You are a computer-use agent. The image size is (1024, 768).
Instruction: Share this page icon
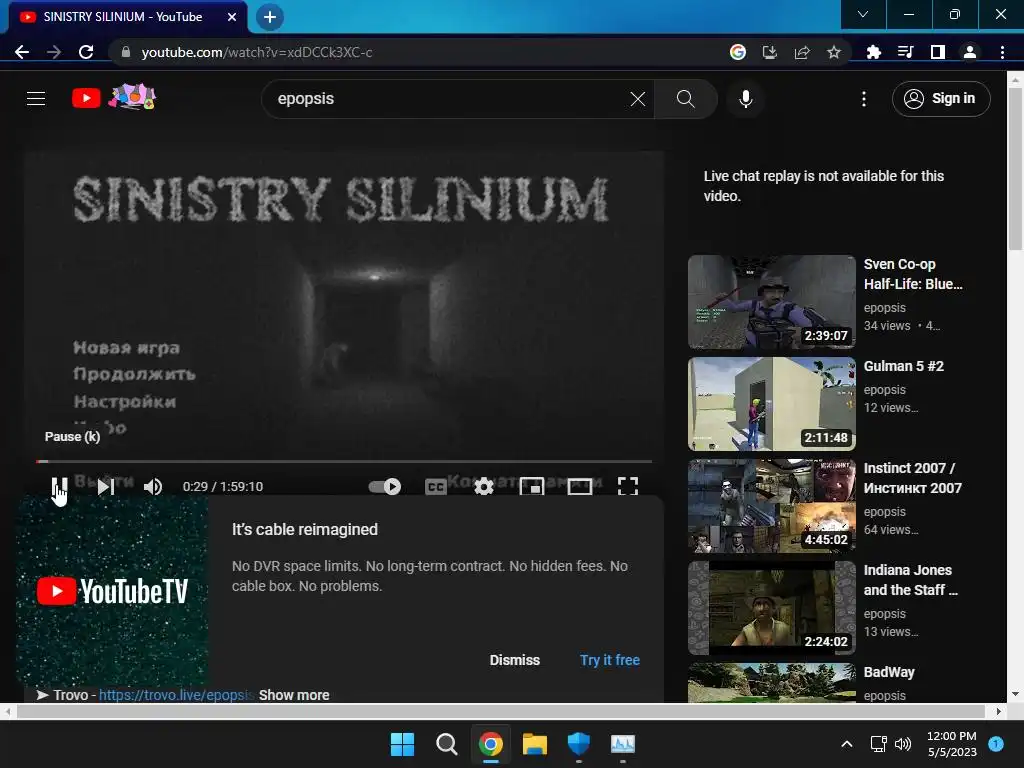coord(802,52)
